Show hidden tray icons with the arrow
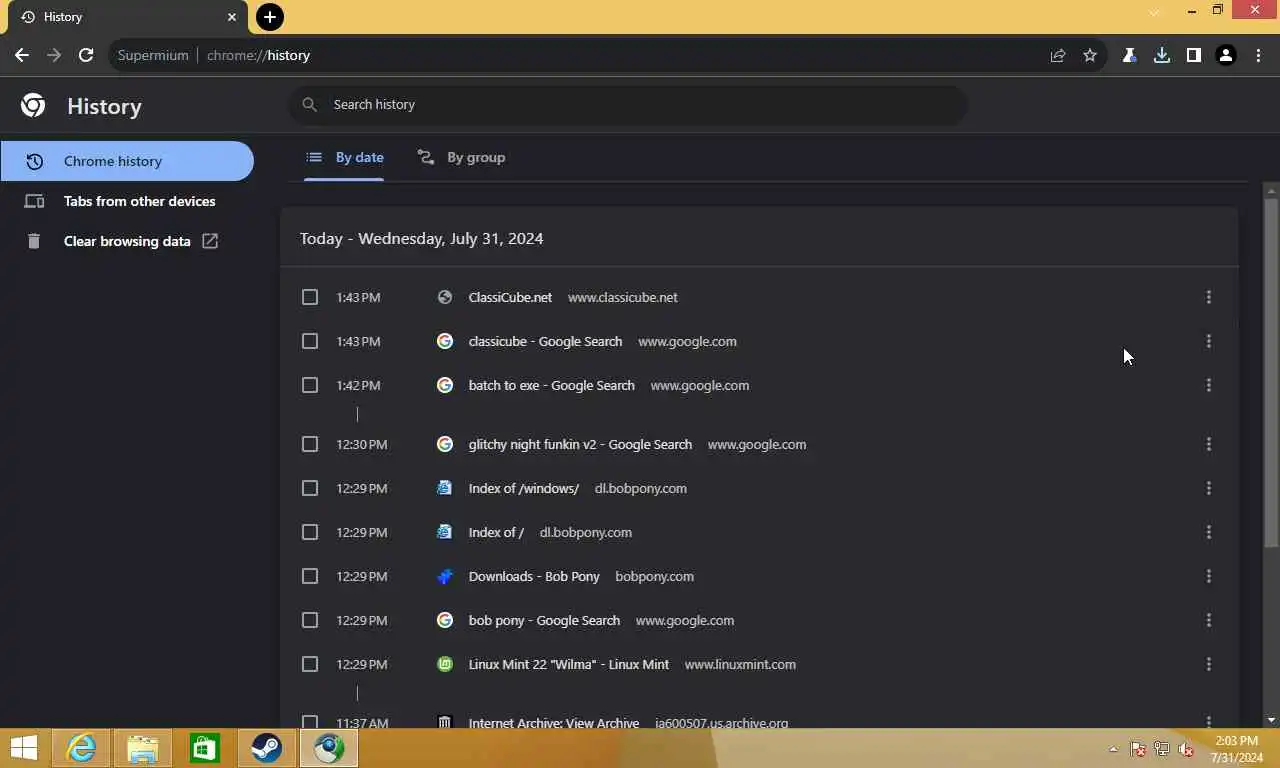Image resolution: width=1280 pixels, height=768 pixels. [x=1113, y=749]
